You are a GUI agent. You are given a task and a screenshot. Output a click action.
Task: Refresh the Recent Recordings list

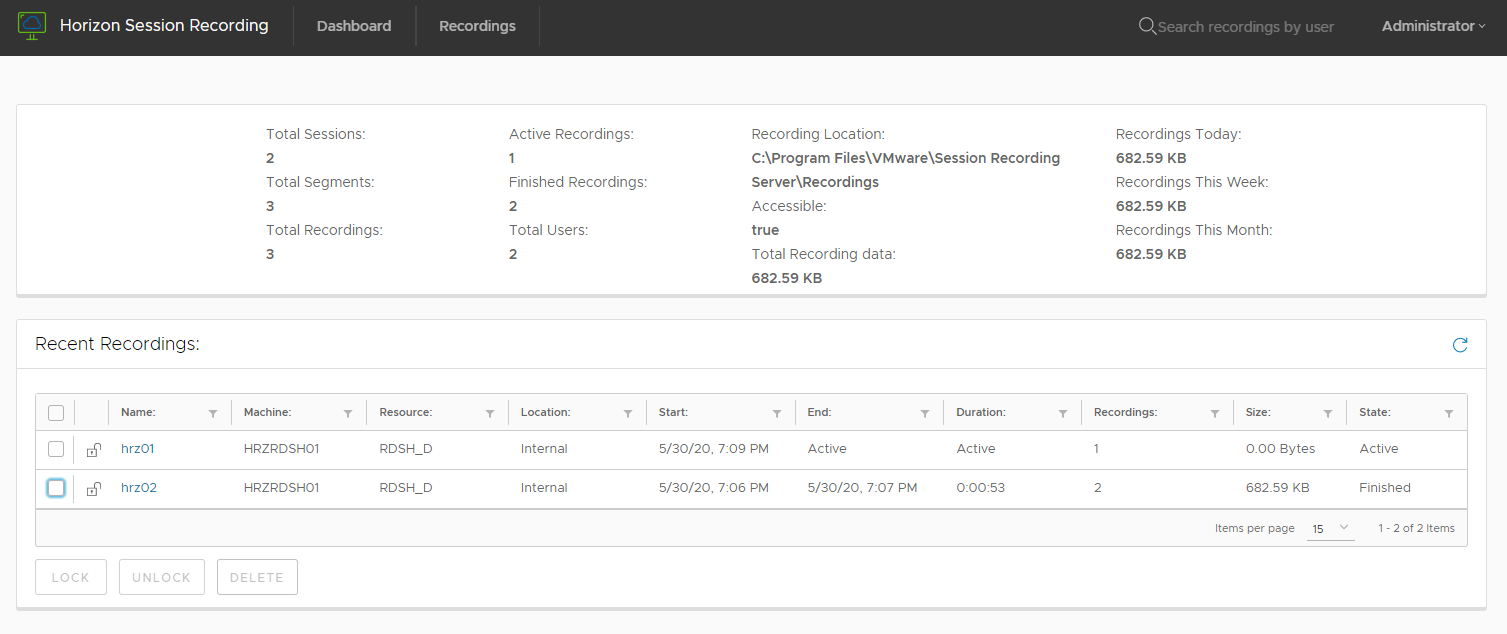pyautogui.click(x=1460, y=345)
